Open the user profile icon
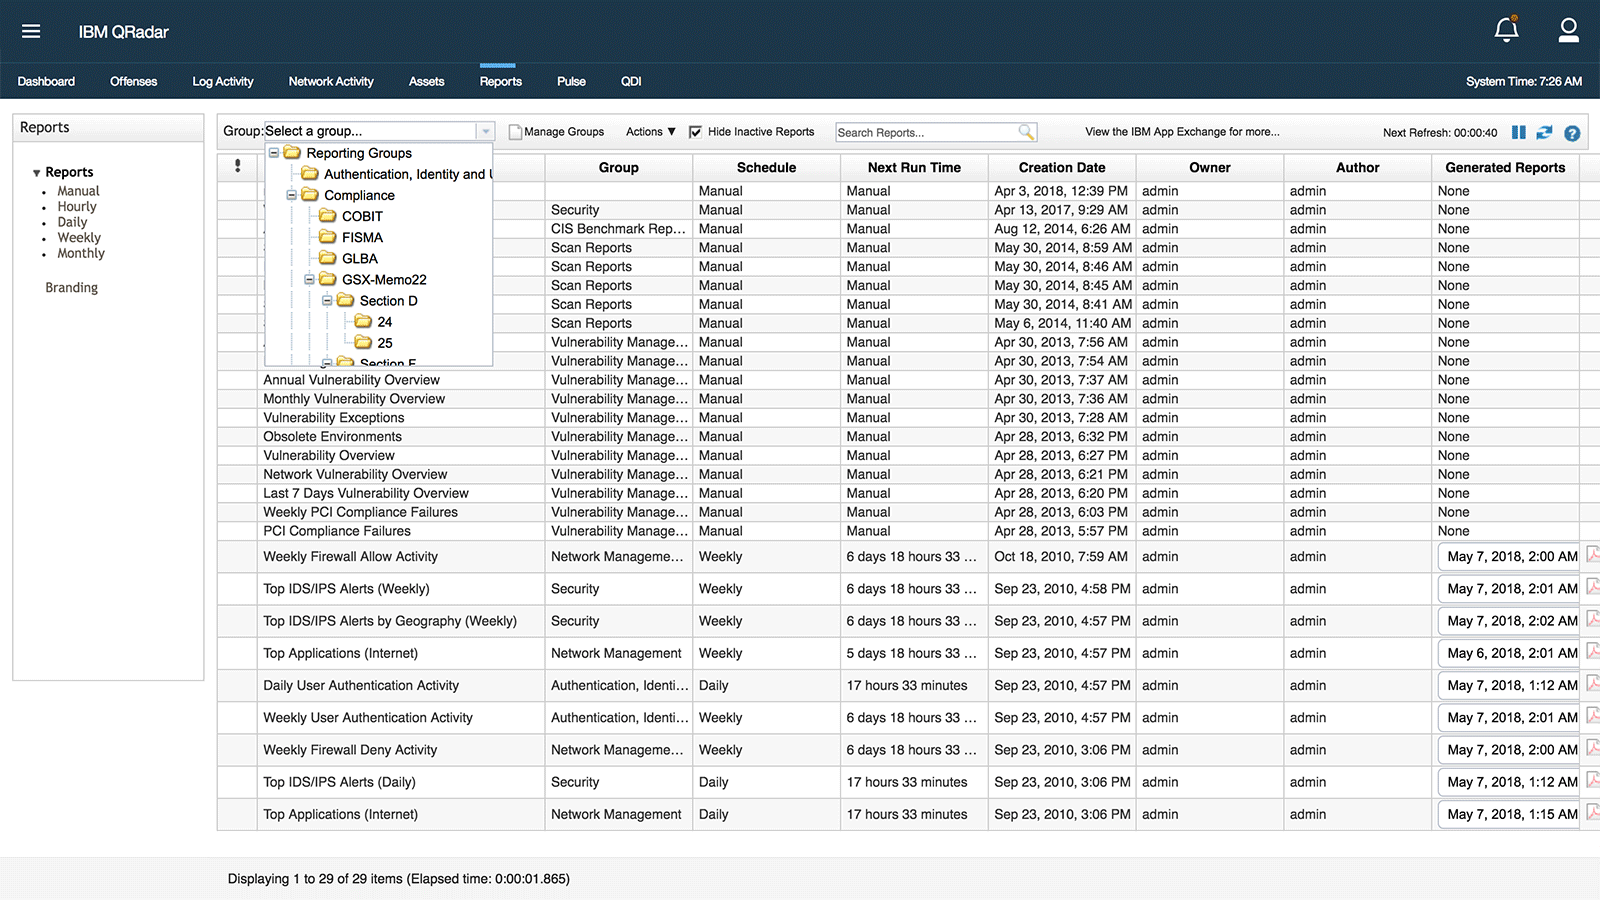 point(1568,30)
